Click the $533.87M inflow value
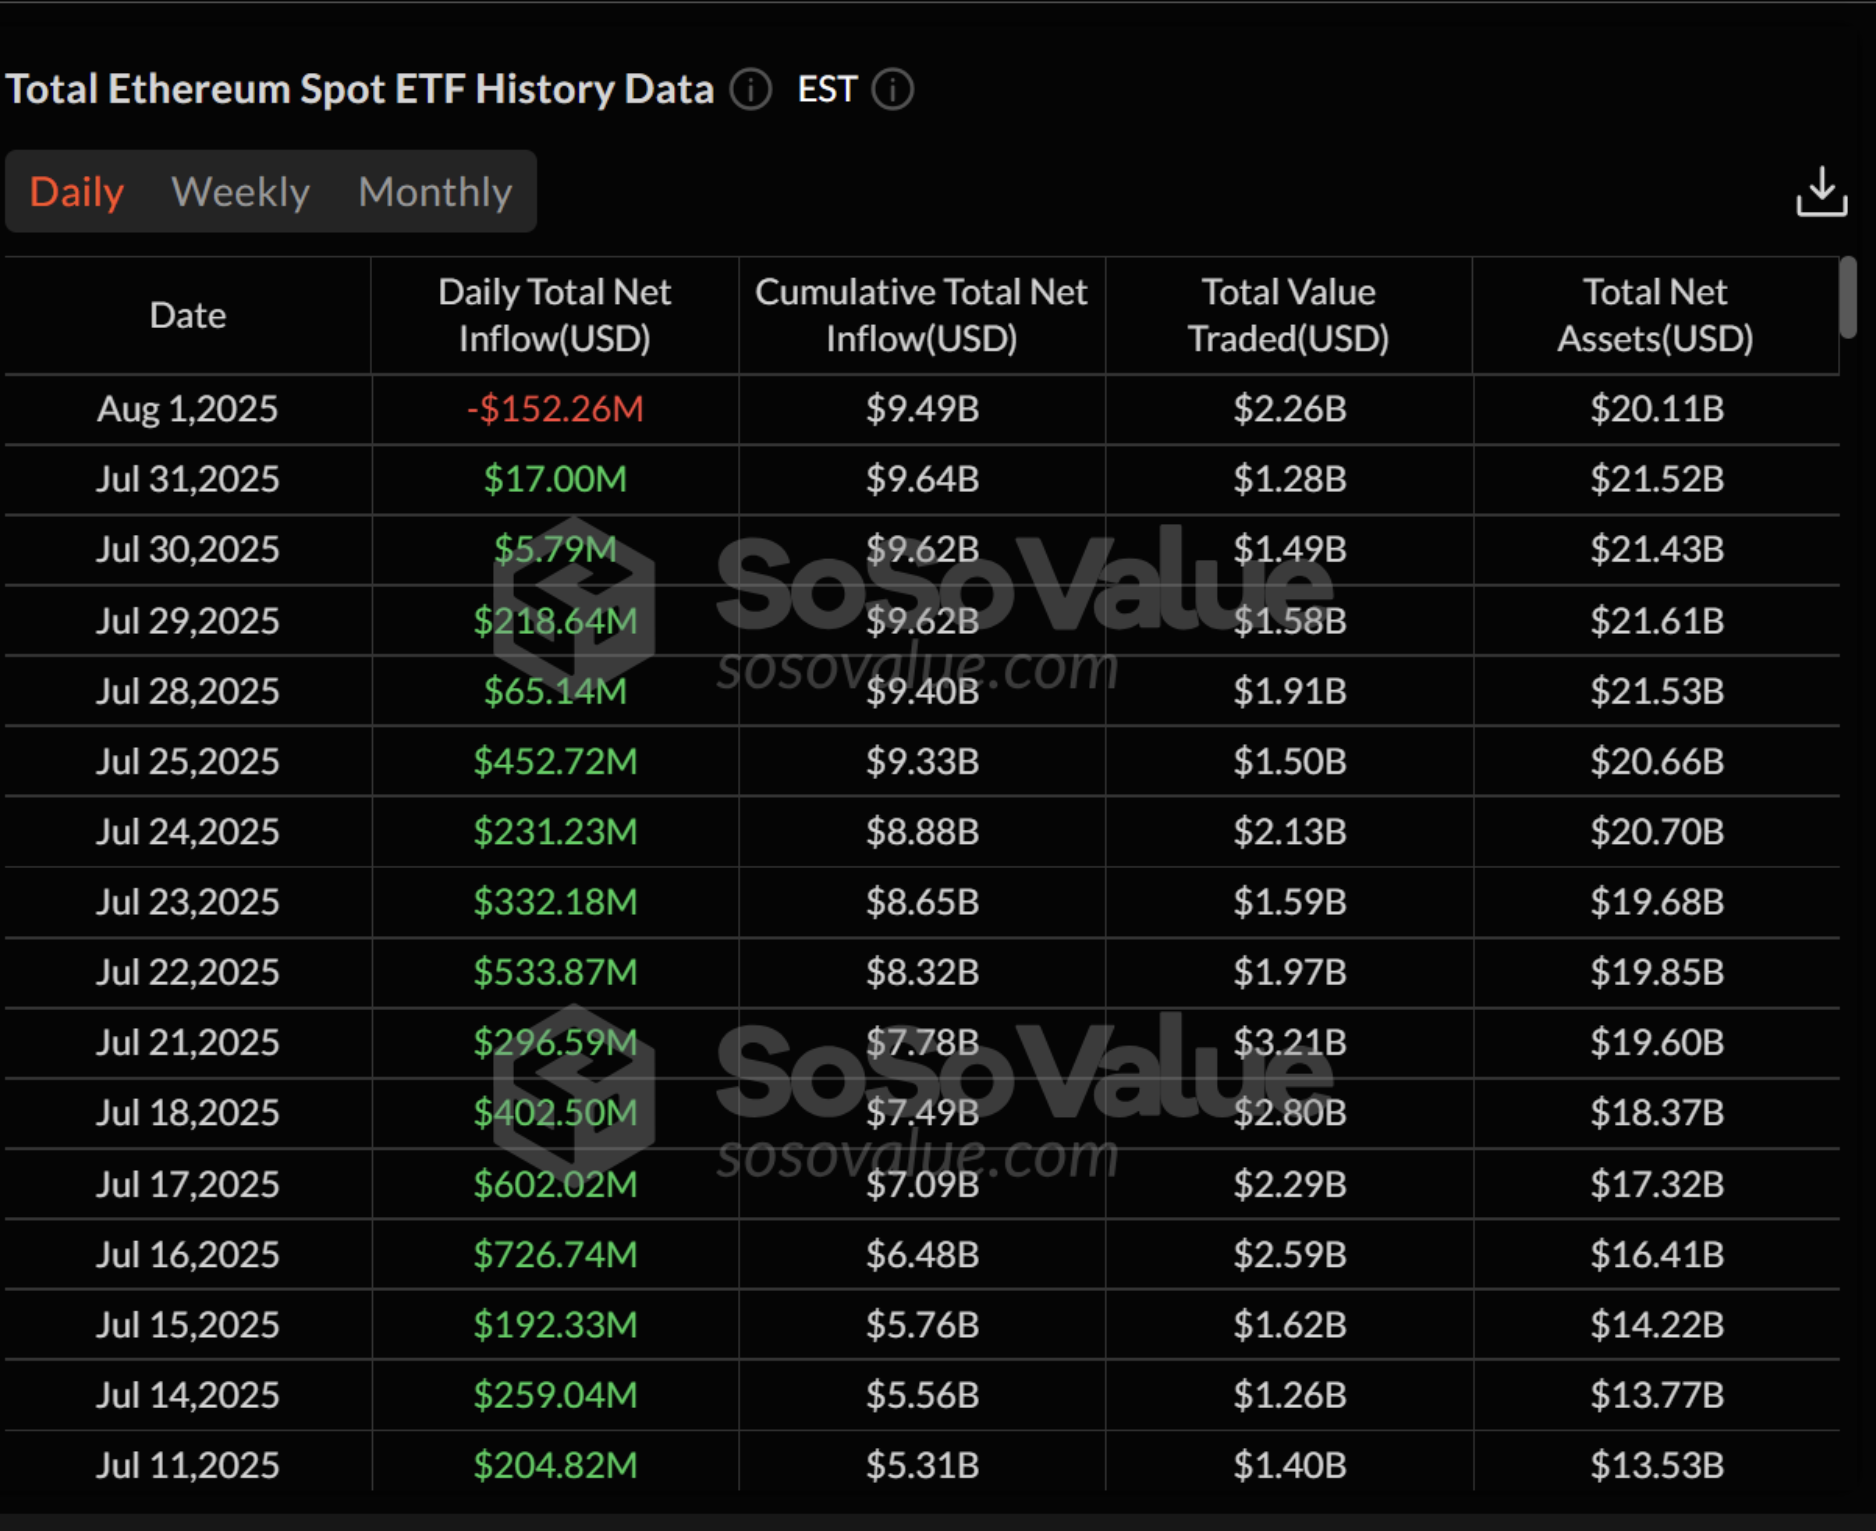The image size is (1876, 1531). pyautogui.click(x=555, y=971)
